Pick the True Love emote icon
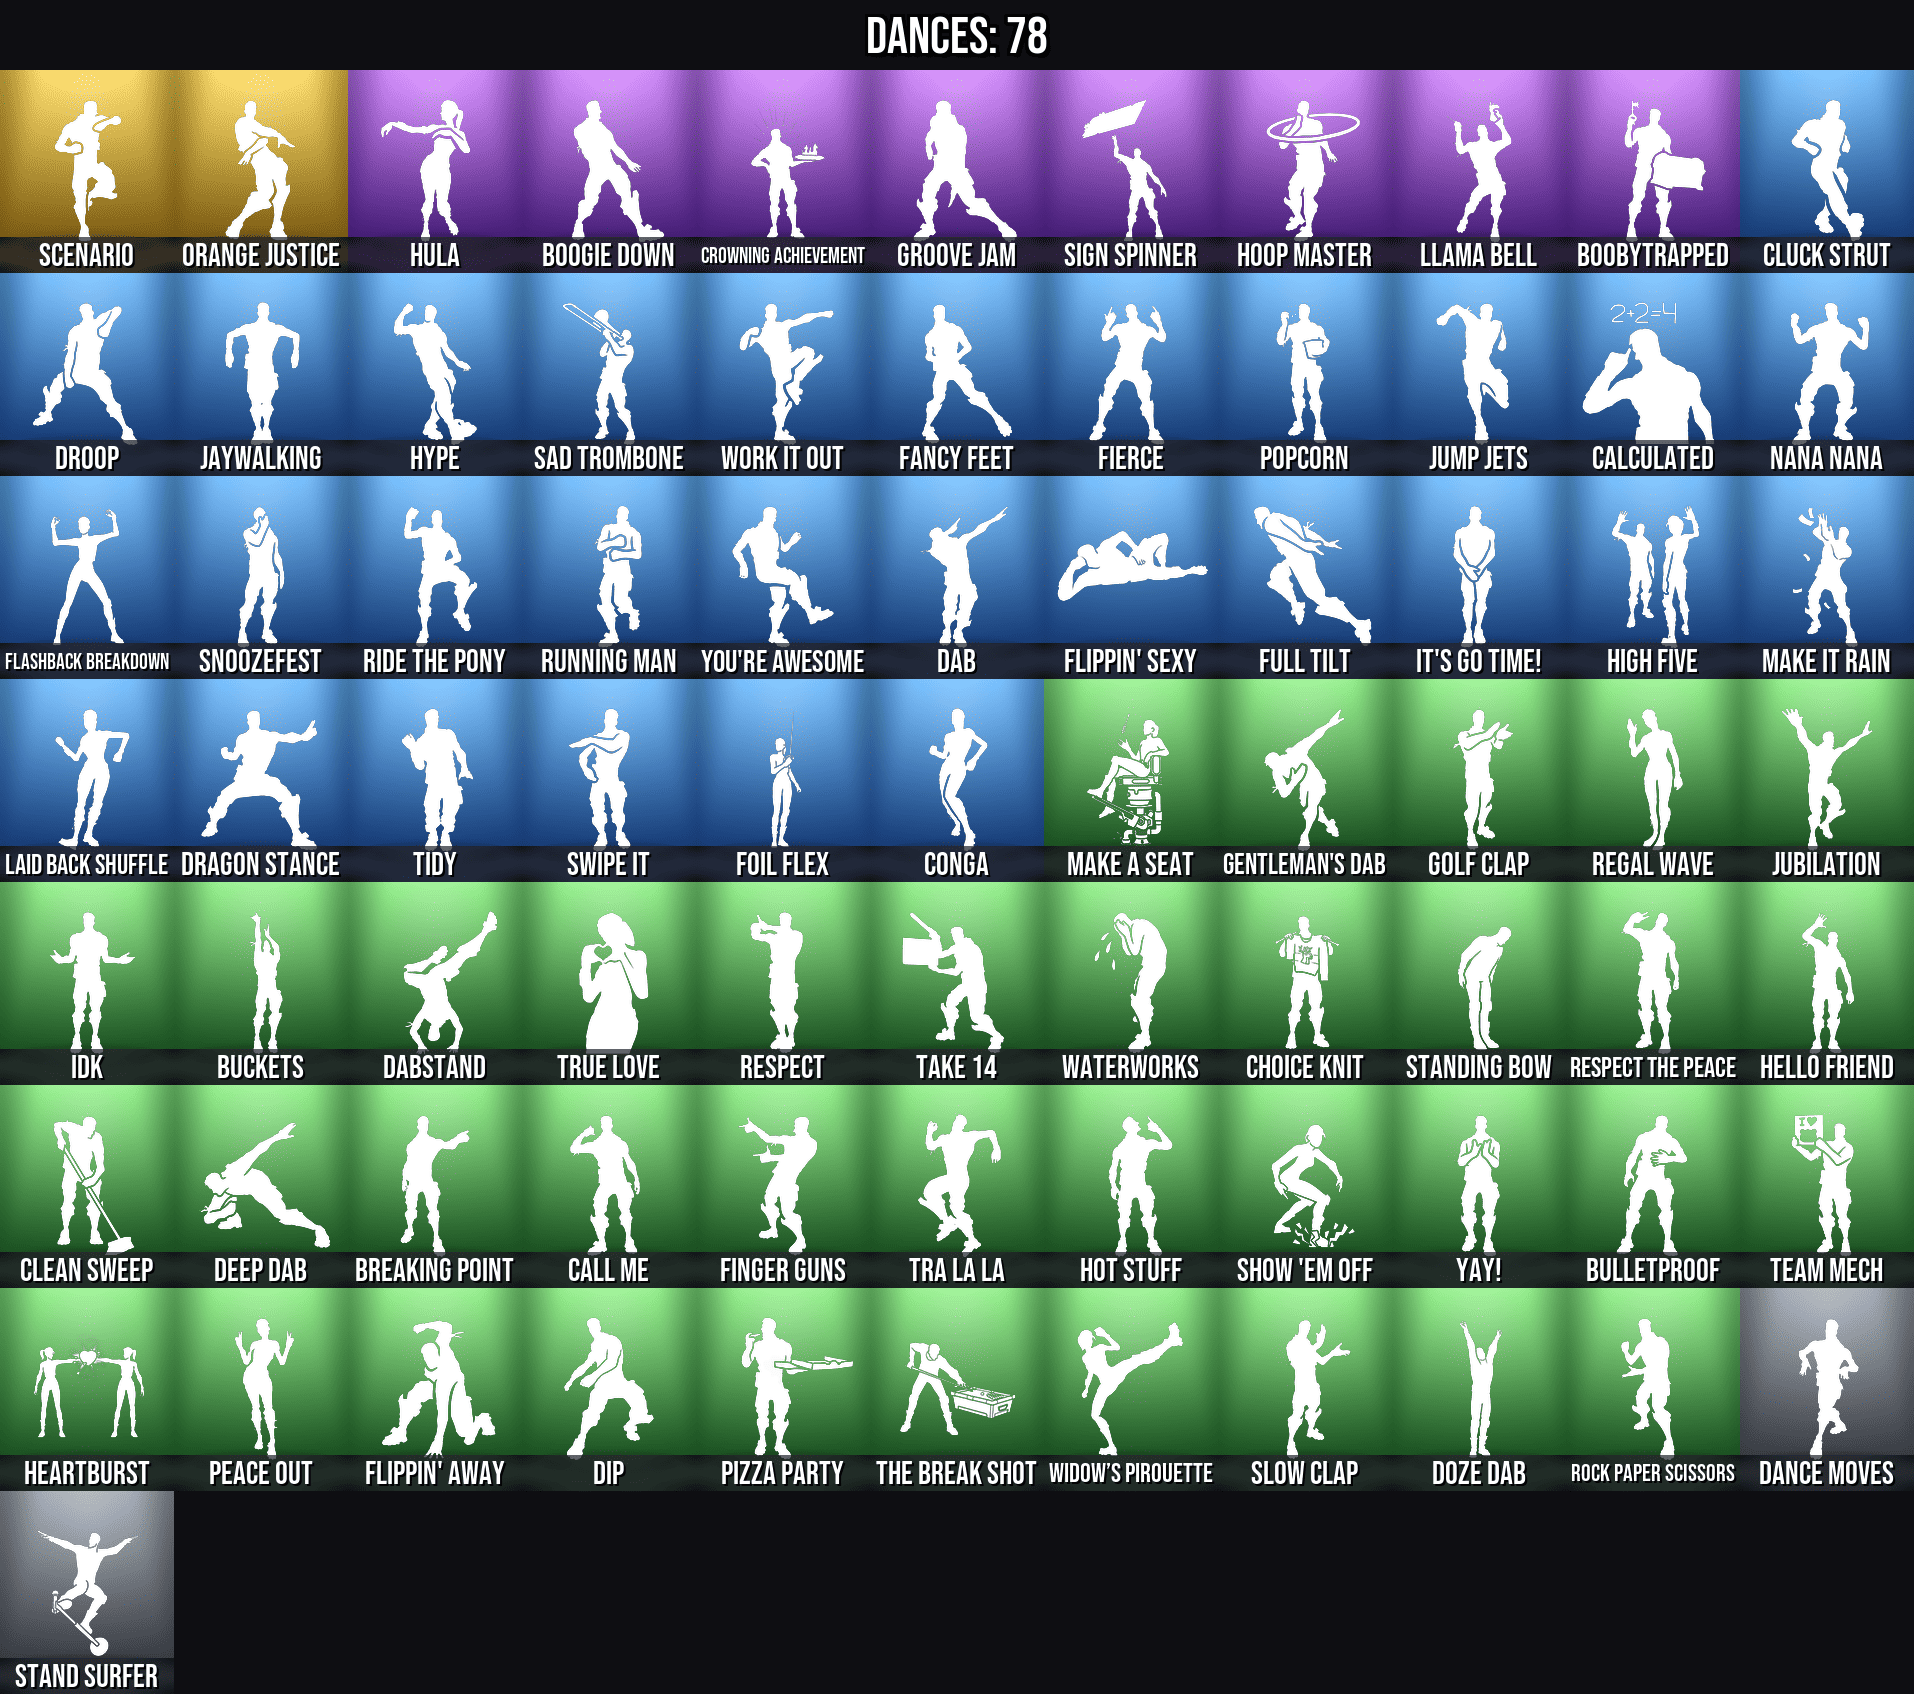The image size is (1914, 1694). tap(609, 982)
